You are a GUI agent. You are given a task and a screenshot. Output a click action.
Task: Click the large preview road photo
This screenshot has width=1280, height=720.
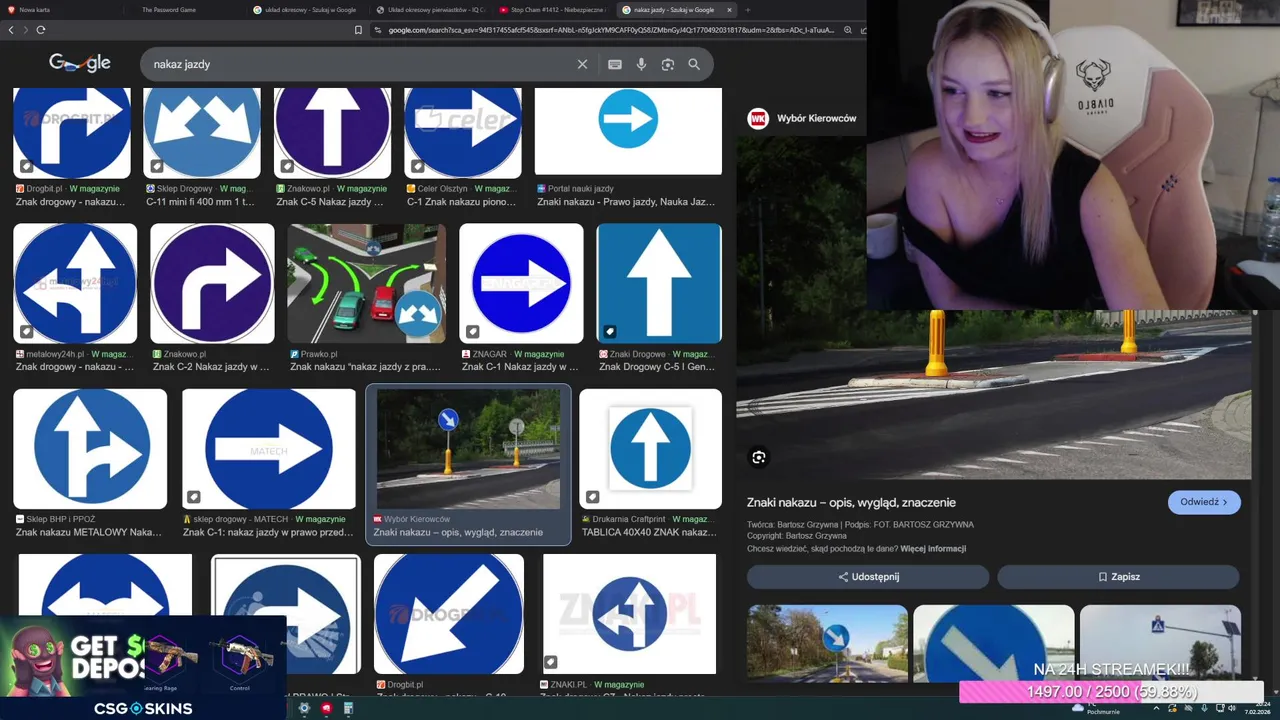[994, 395]
